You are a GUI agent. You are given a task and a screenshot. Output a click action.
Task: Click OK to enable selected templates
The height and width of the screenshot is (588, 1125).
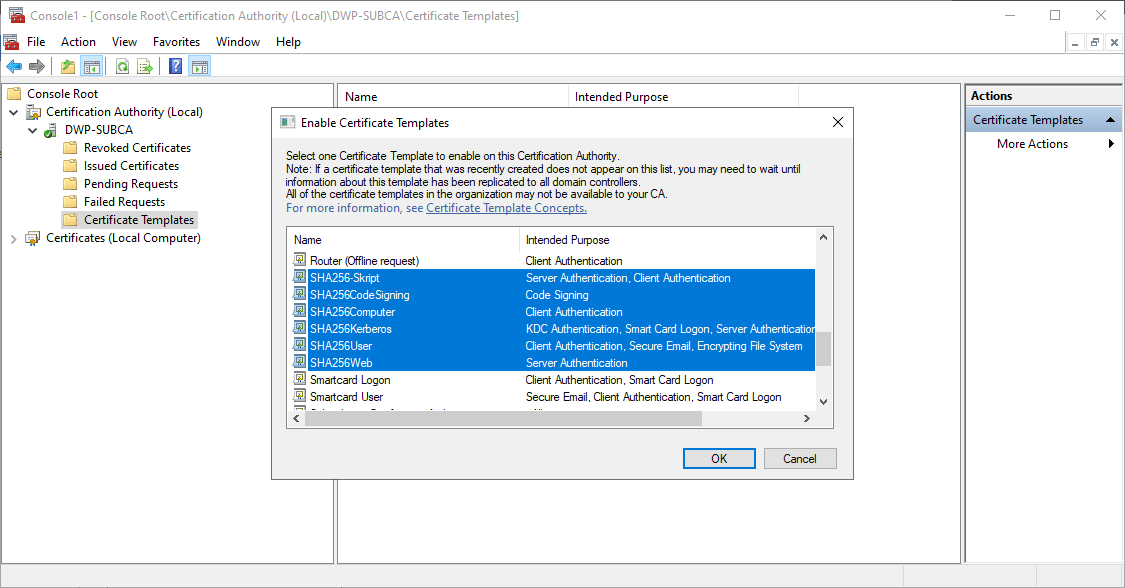point(719,458)
